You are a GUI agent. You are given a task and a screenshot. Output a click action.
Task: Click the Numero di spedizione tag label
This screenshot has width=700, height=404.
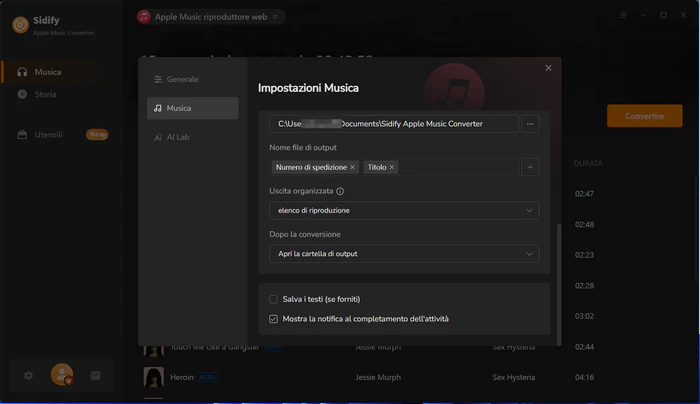pos(311,167)
